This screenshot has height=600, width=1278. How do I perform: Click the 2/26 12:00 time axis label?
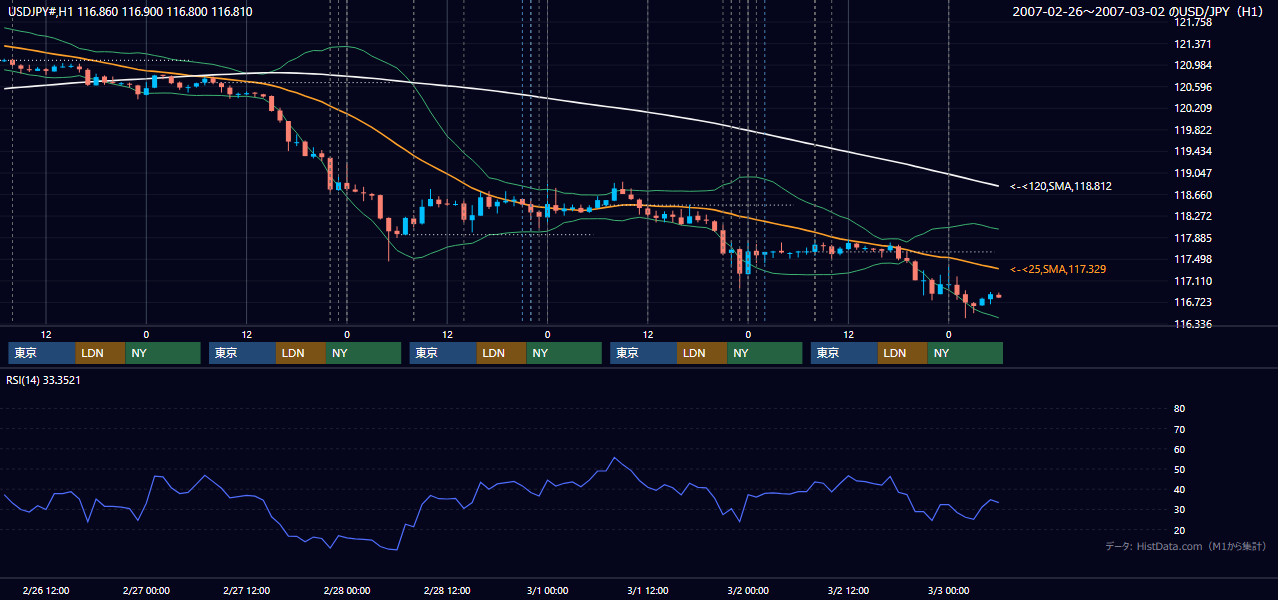46,590
